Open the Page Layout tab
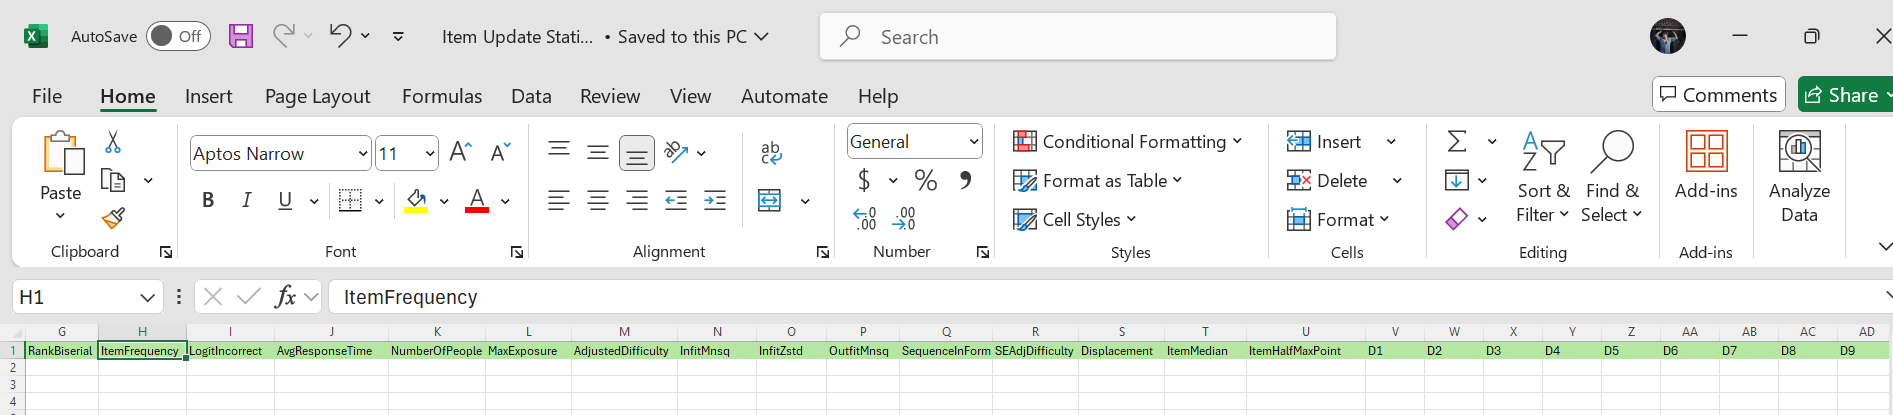This screenshot has height=415, width=1893. 317,96
